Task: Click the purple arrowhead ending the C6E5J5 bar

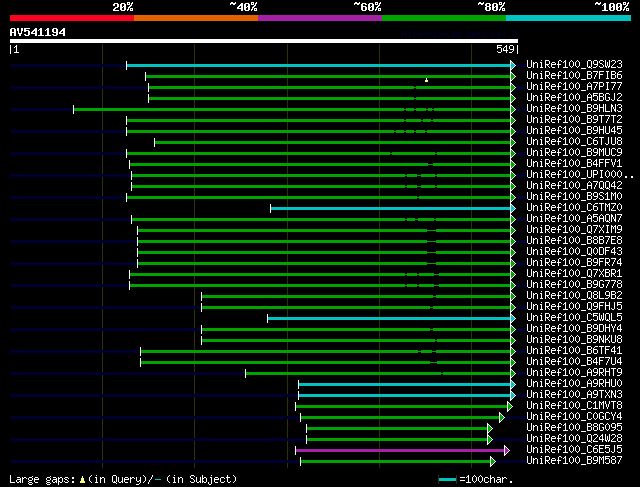Action: 507,451
